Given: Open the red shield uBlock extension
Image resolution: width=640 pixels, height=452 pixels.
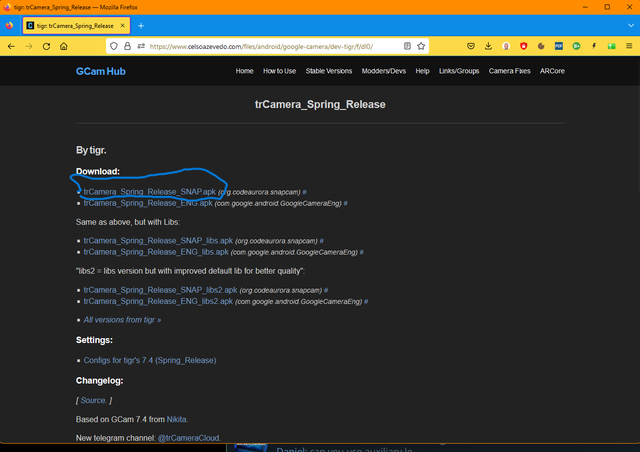Looking at the screenshot, I should pos(523,46).
